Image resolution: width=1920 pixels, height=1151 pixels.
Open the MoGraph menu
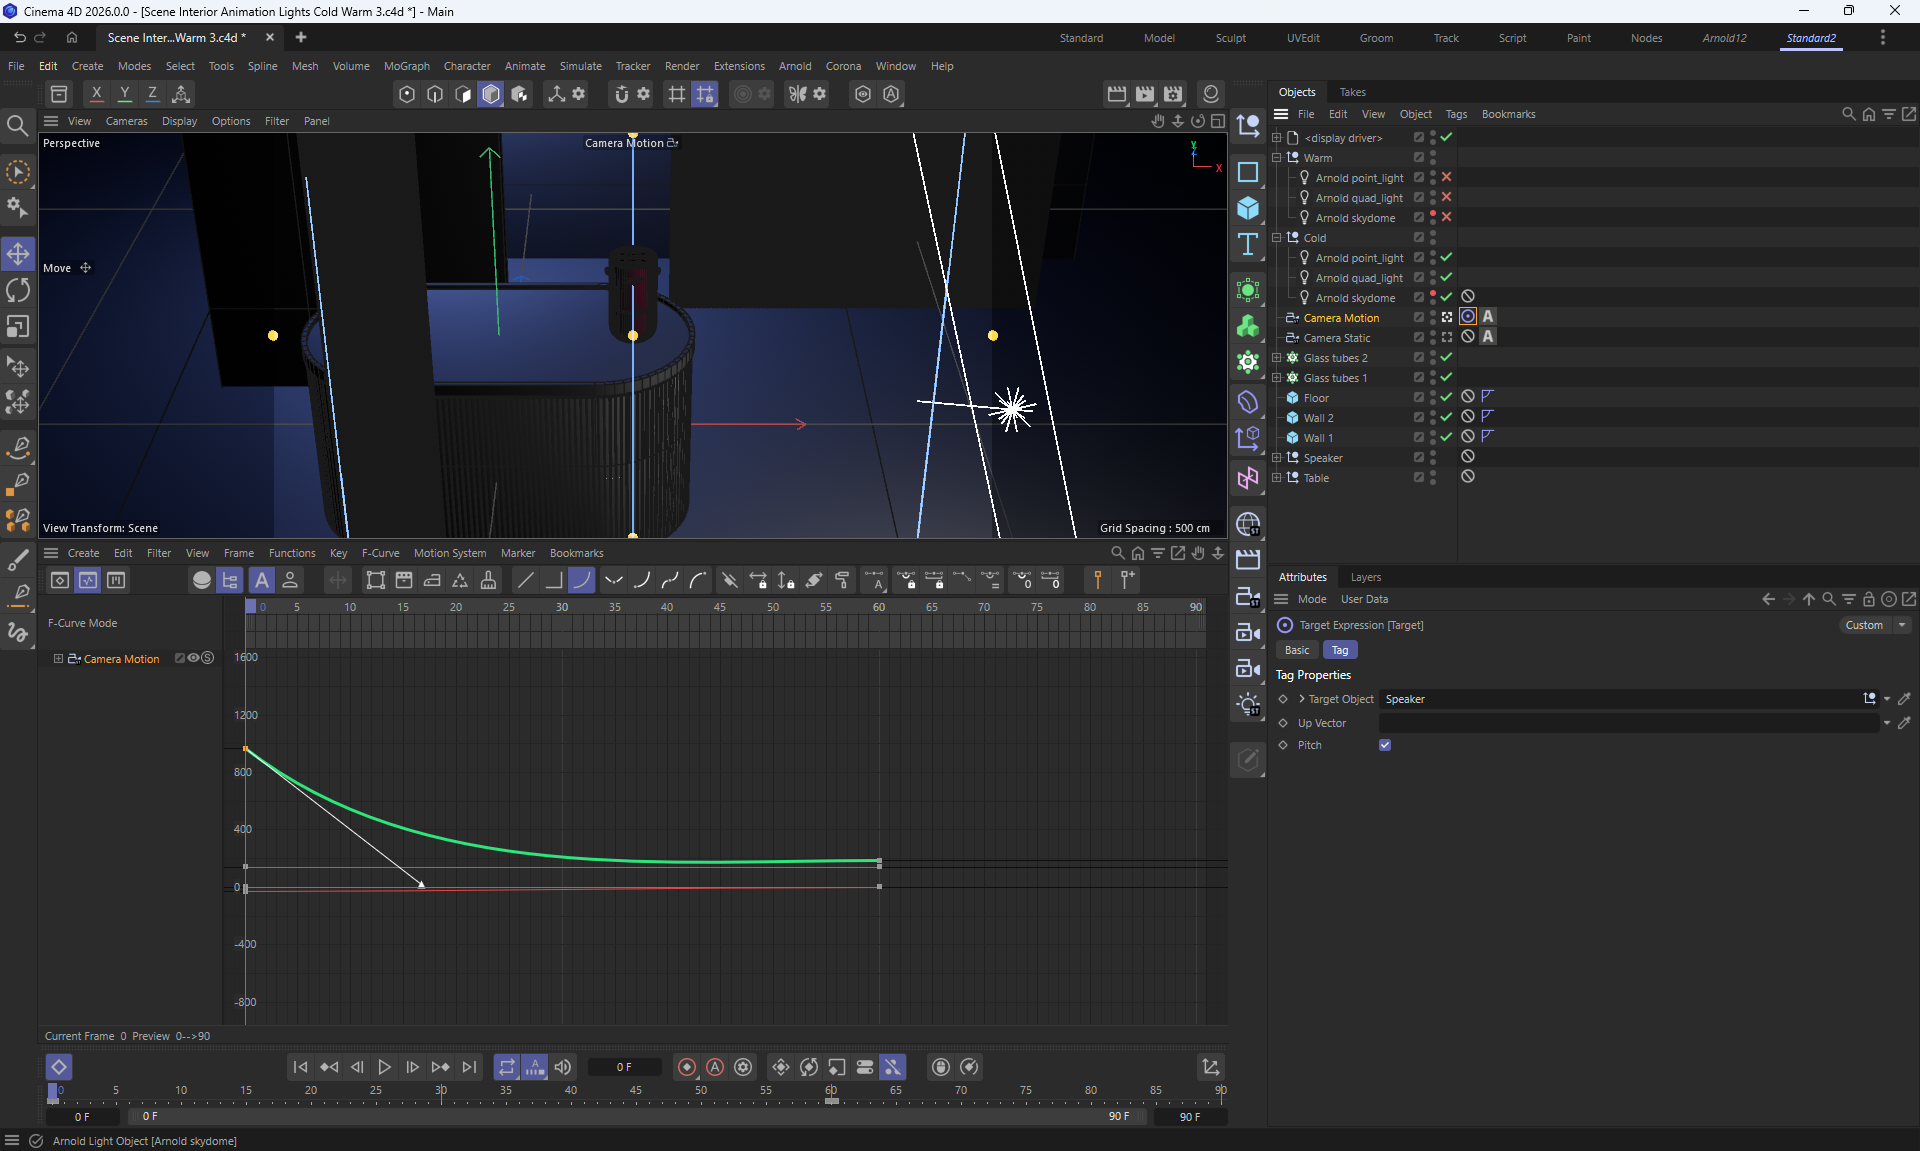point(406,66)
